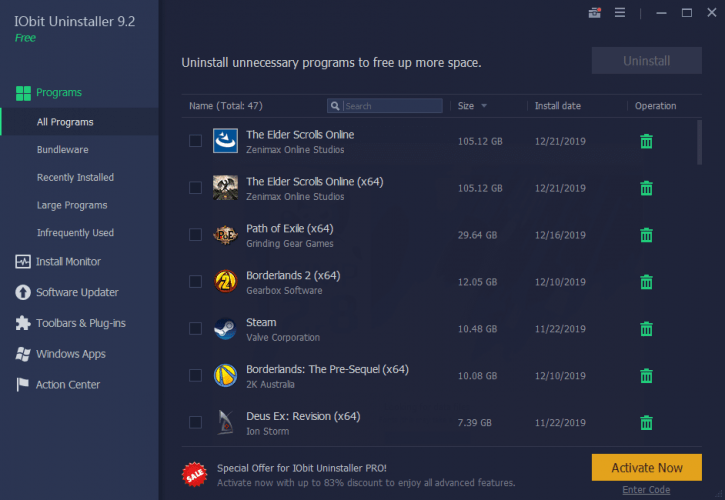Click the red SALE badge icon
Image resolution: width=725 pixels, height=500 pixels.
(x=195, y=475)
